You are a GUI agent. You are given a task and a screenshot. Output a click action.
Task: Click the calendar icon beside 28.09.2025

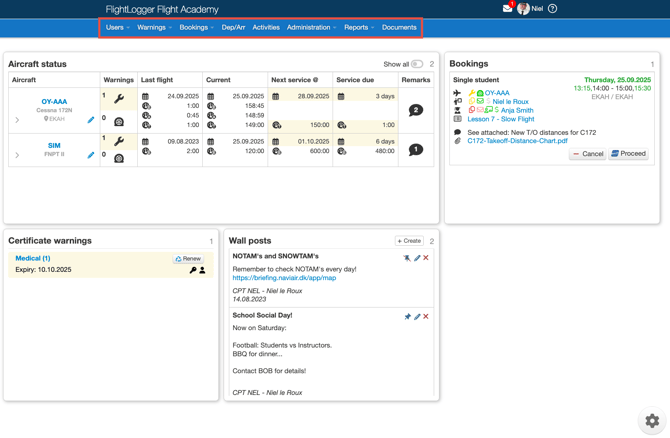276,97
